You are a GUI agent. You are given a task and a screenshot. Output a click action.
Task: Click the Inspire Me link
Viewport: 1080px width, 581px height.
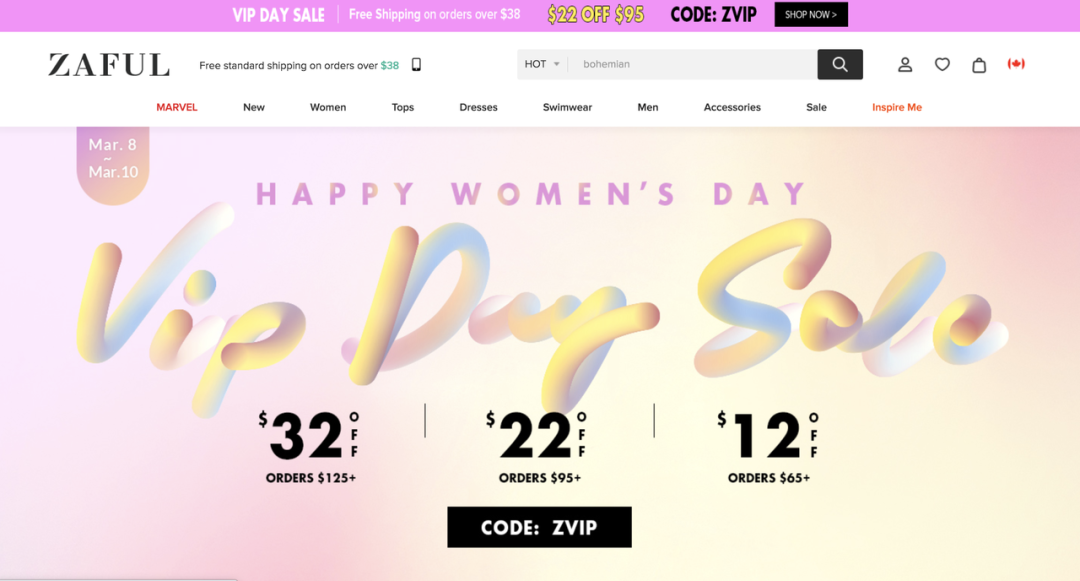[x=896, y=107]
